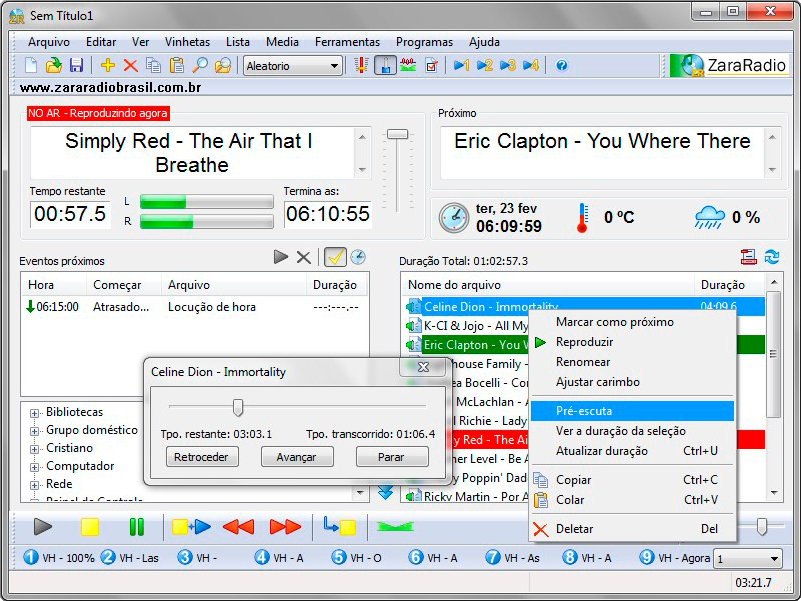Click the red rewind double-arrow icon
Image resolution: width=801 pixels, height=601 pixels.
pos(238,527)
